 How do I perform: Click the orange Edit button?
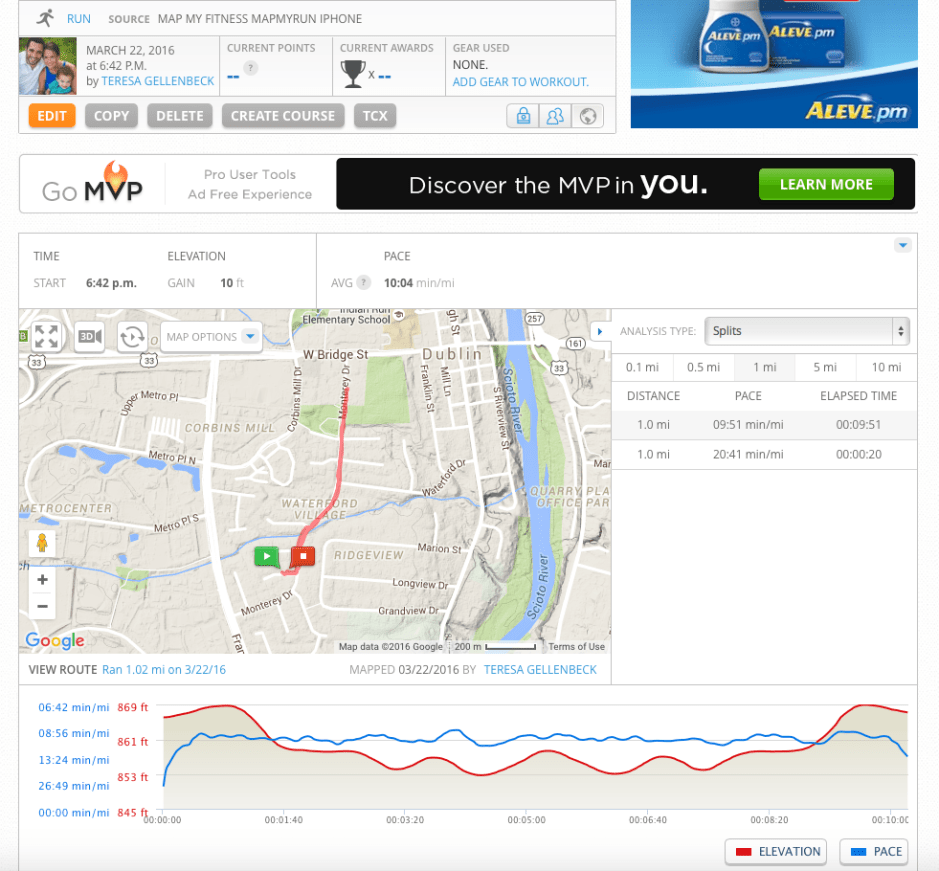pos(52,116)
